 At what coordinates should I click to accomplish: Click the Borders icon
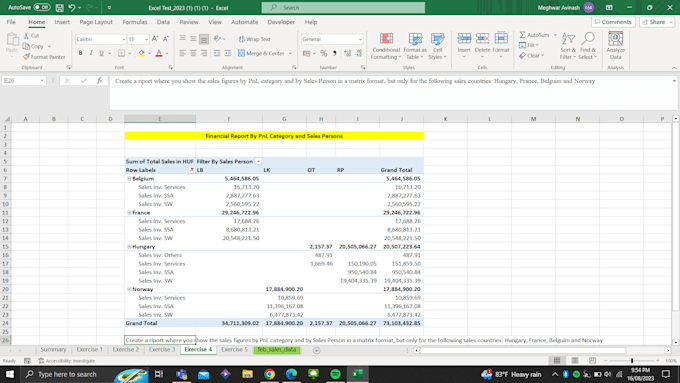121,53
